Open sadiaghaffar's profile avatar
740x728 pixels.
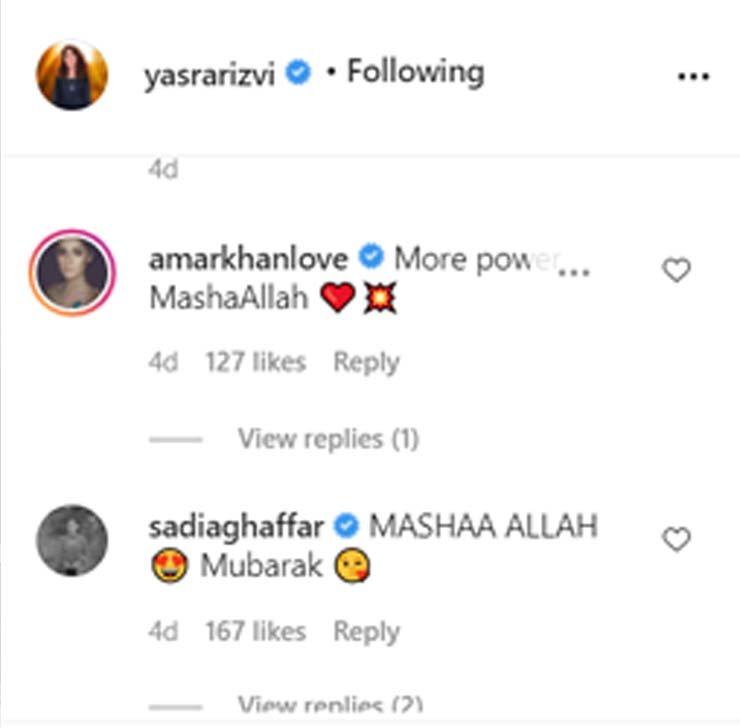pos(72,541)
